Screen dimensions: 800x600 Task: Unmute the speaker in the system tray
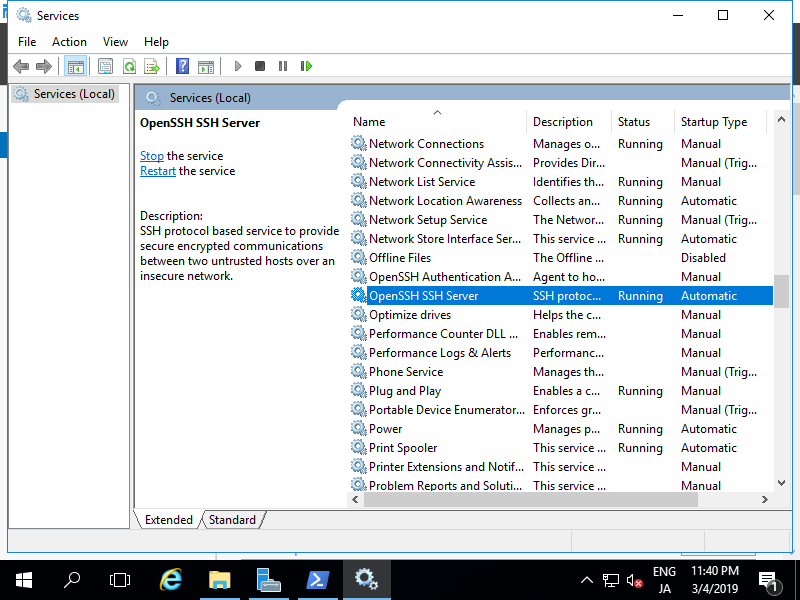[x=634, y=579]
